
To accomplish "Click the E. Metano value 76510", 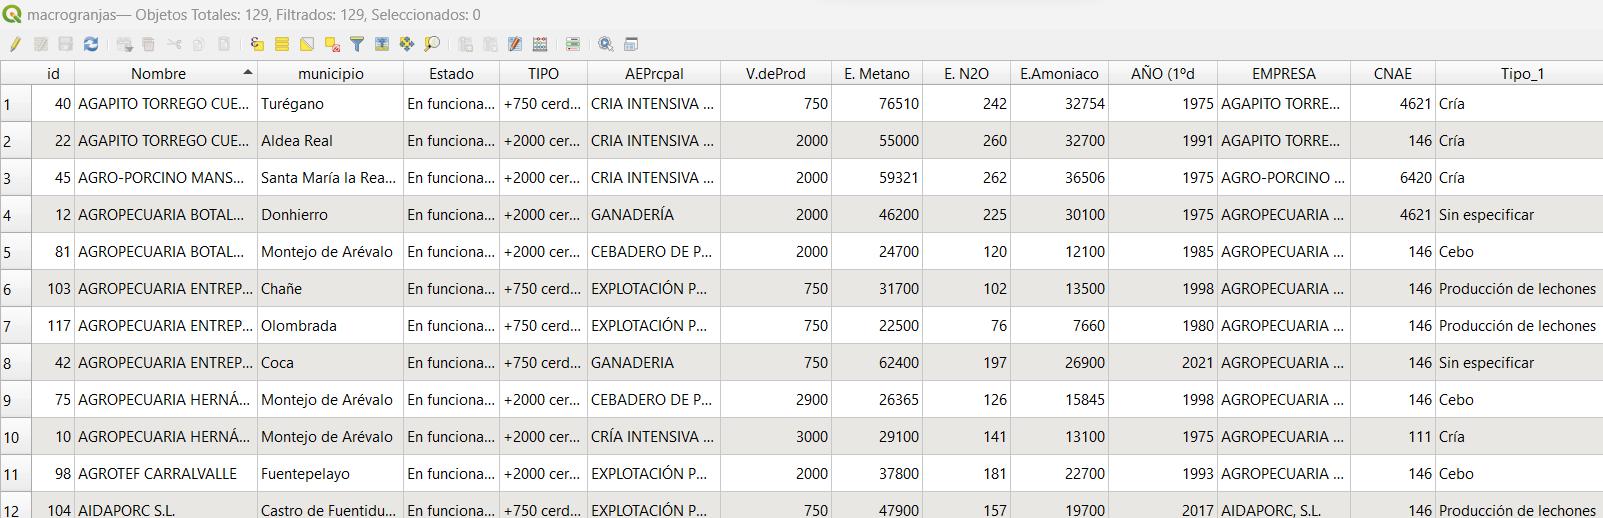I will [877, 104].
